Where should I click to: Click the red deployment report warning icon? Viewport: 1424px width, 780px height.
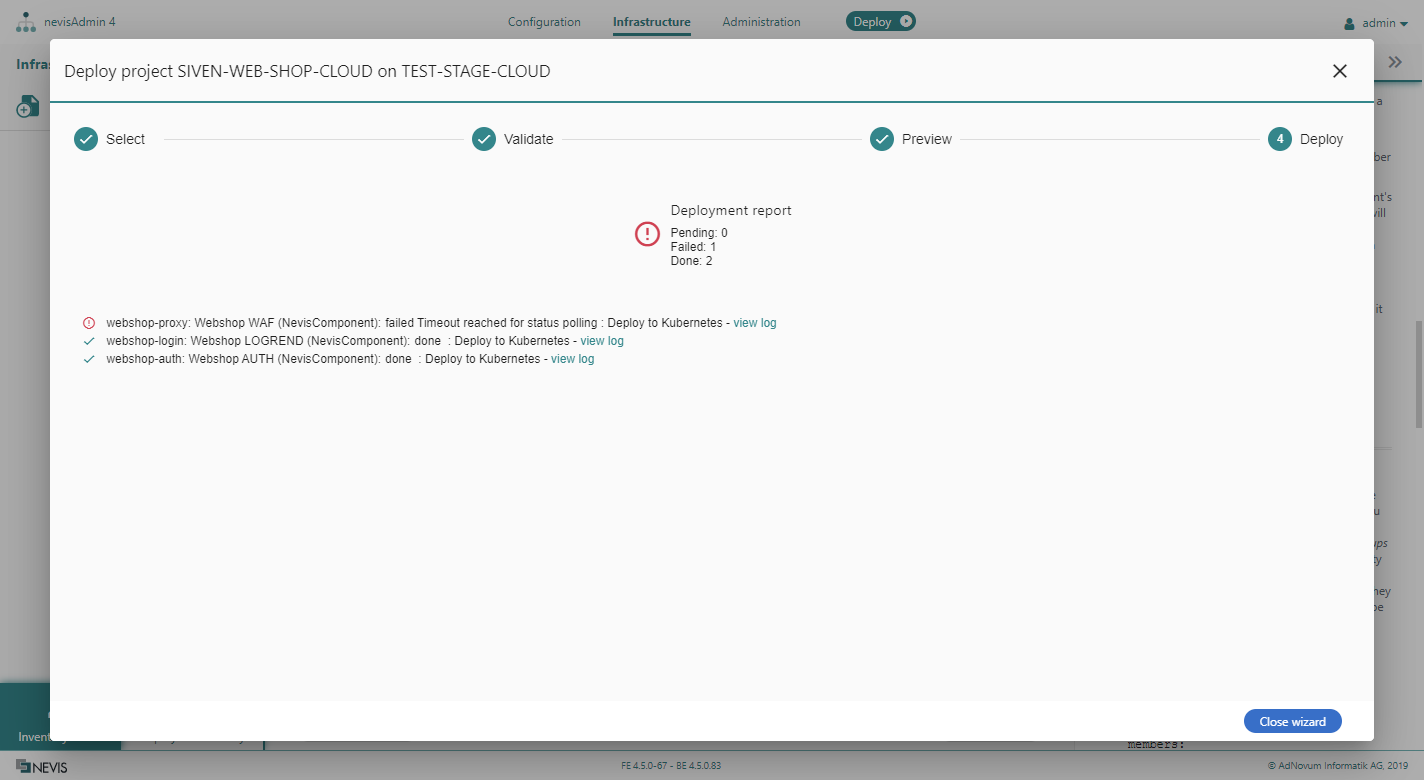(648, 234)
